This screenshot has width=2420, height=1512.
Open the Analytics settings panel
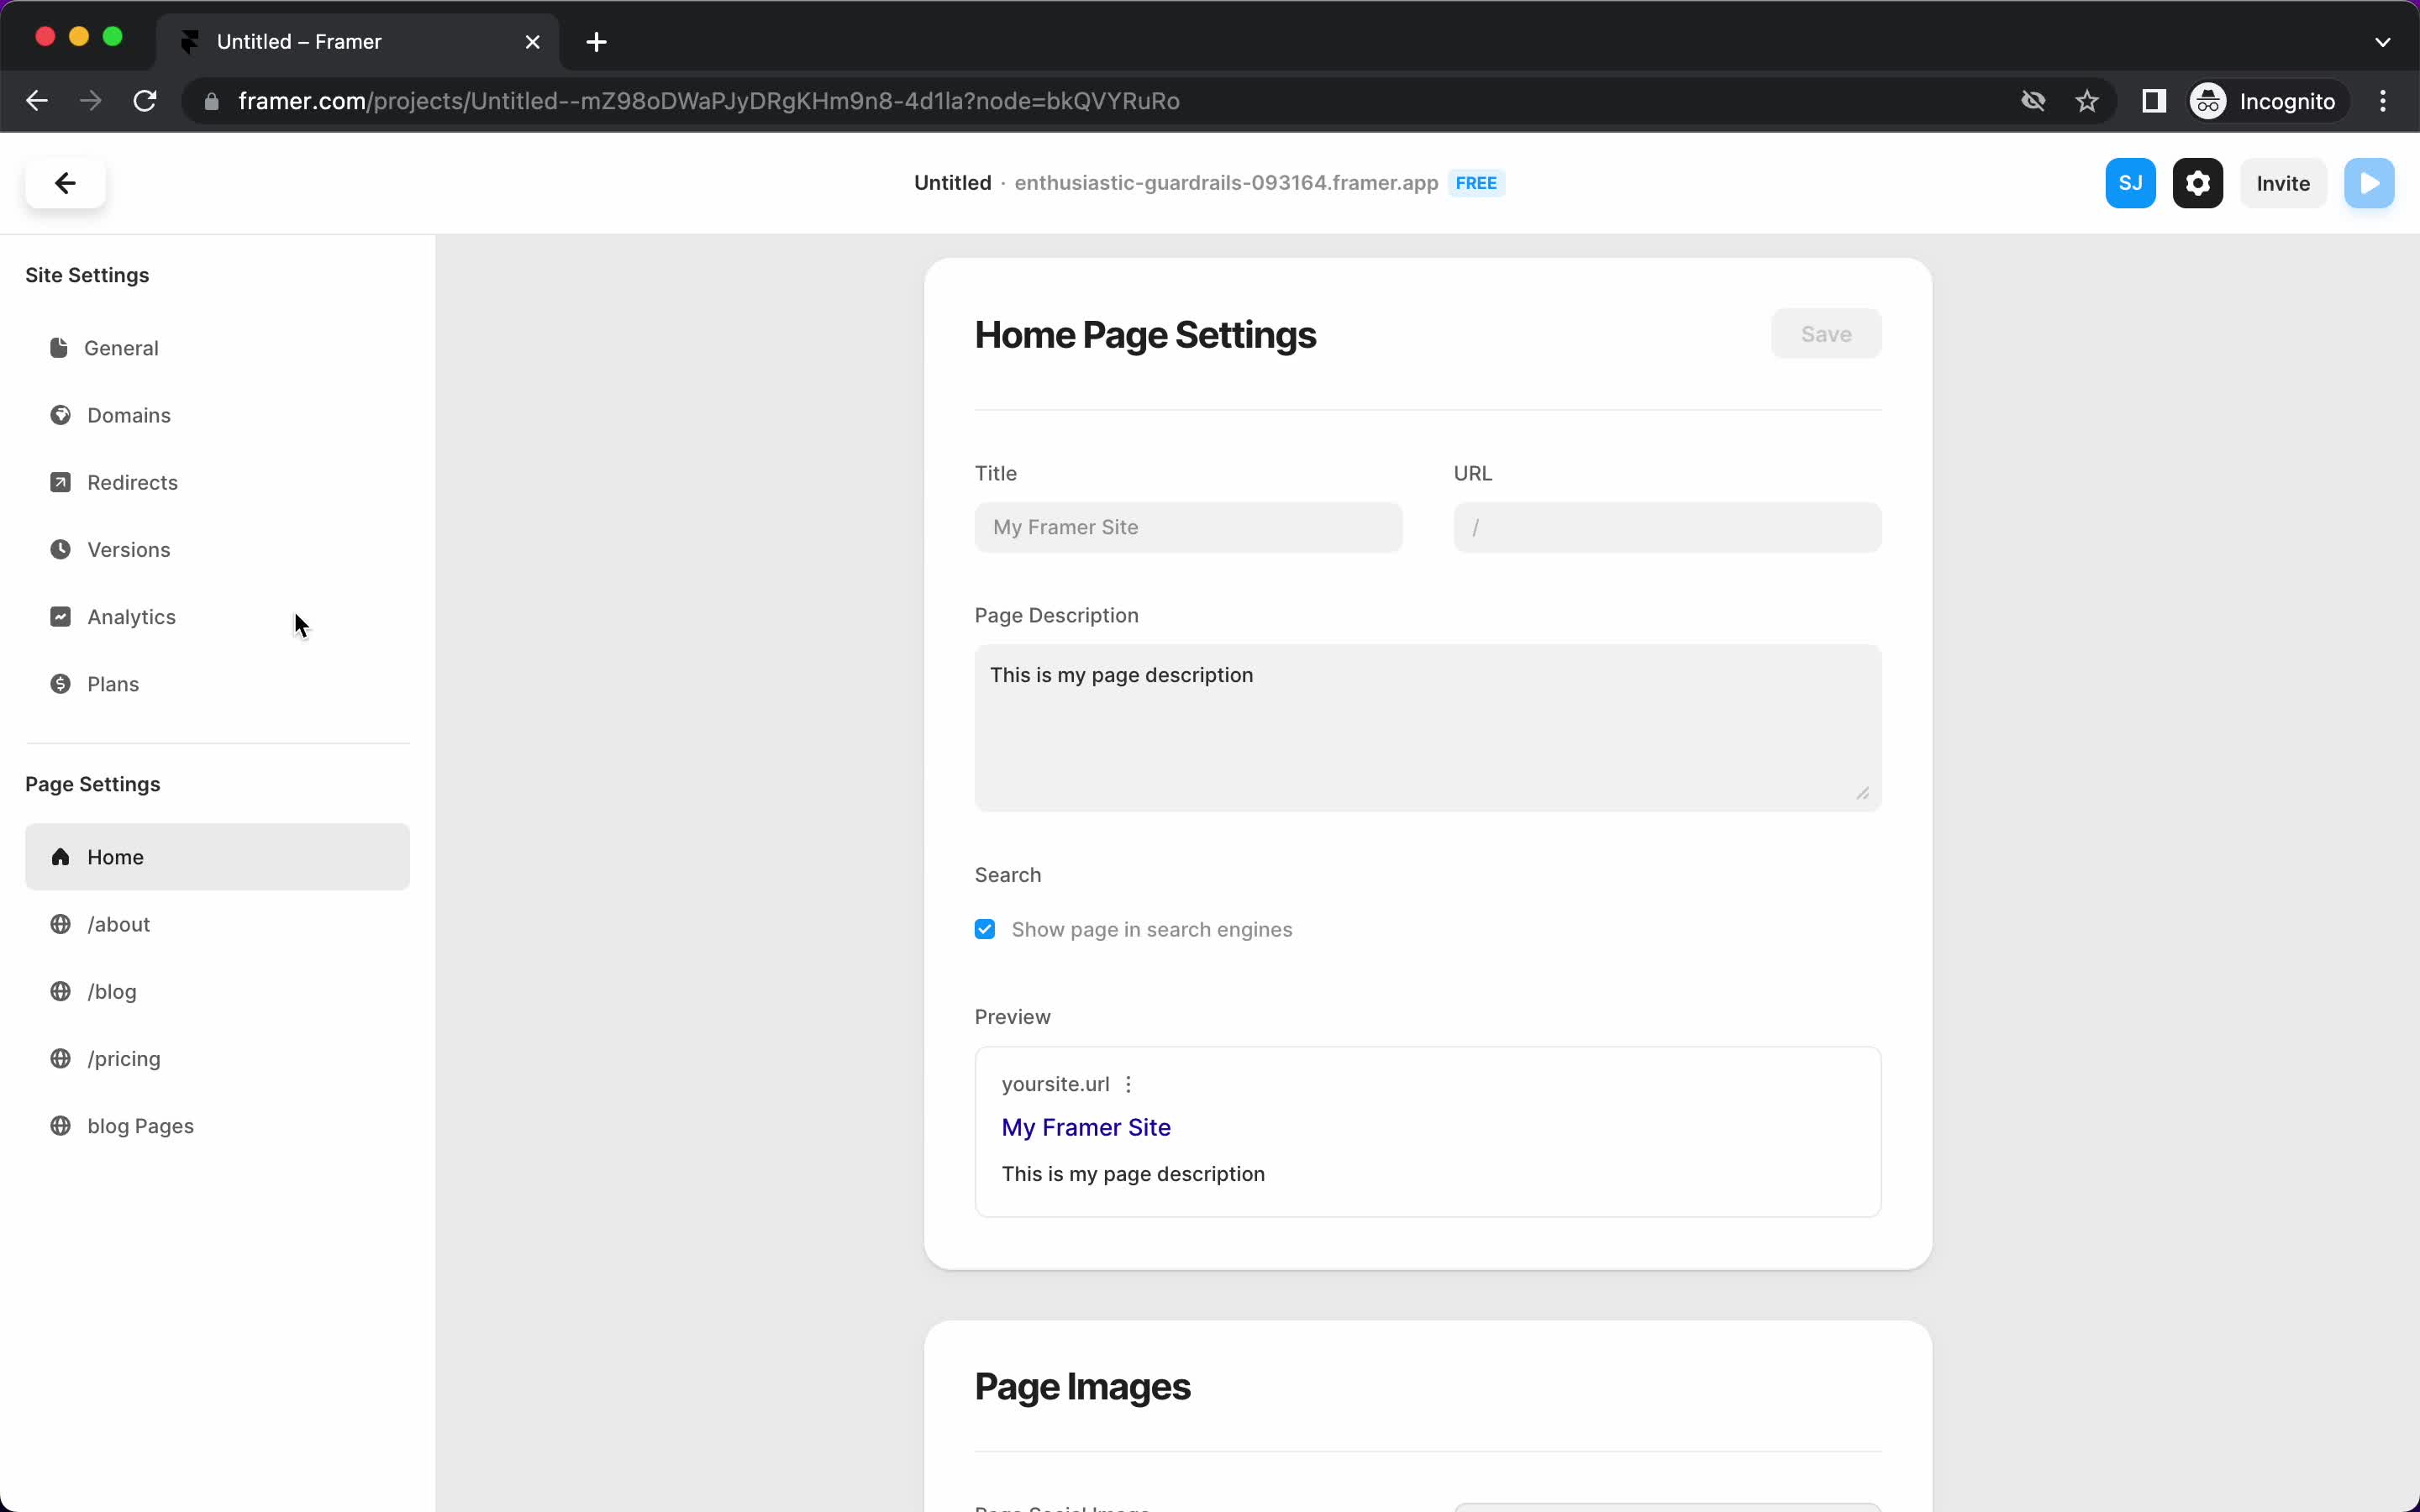pos(133,617)
